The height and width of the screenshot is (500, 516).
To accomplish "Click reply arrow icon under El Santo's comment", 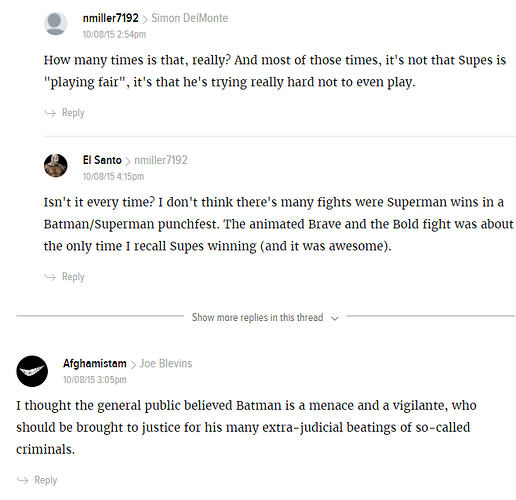I will pos(50,277).
